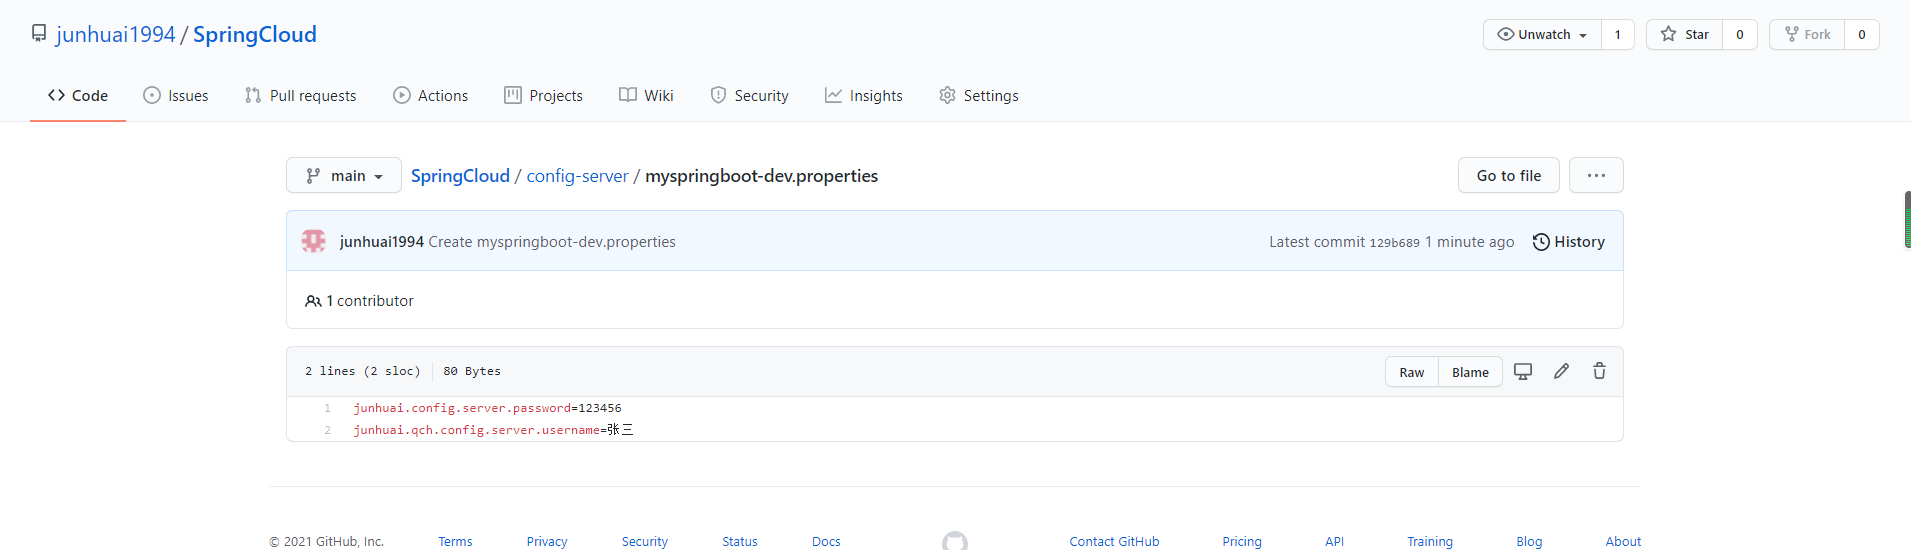
Task: Star the SpringCloud repository
Action: click(x=1685, y=34)
